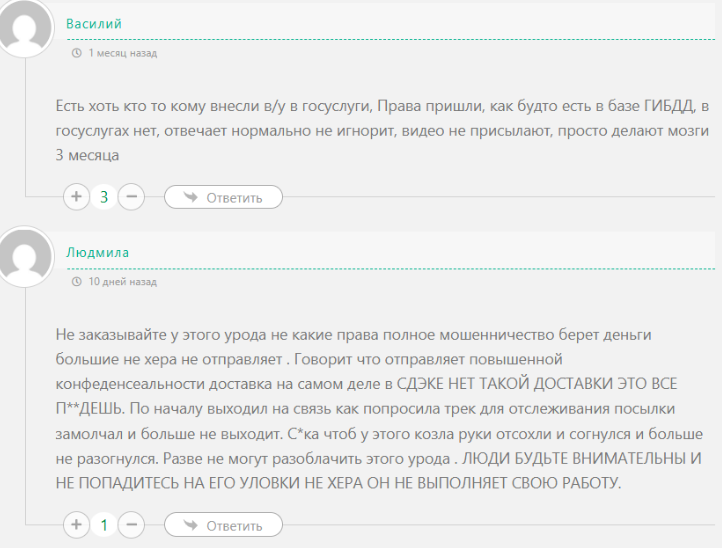
Task: Downvote Людмила's comment with the minus icon
Action: pos(131,525)
